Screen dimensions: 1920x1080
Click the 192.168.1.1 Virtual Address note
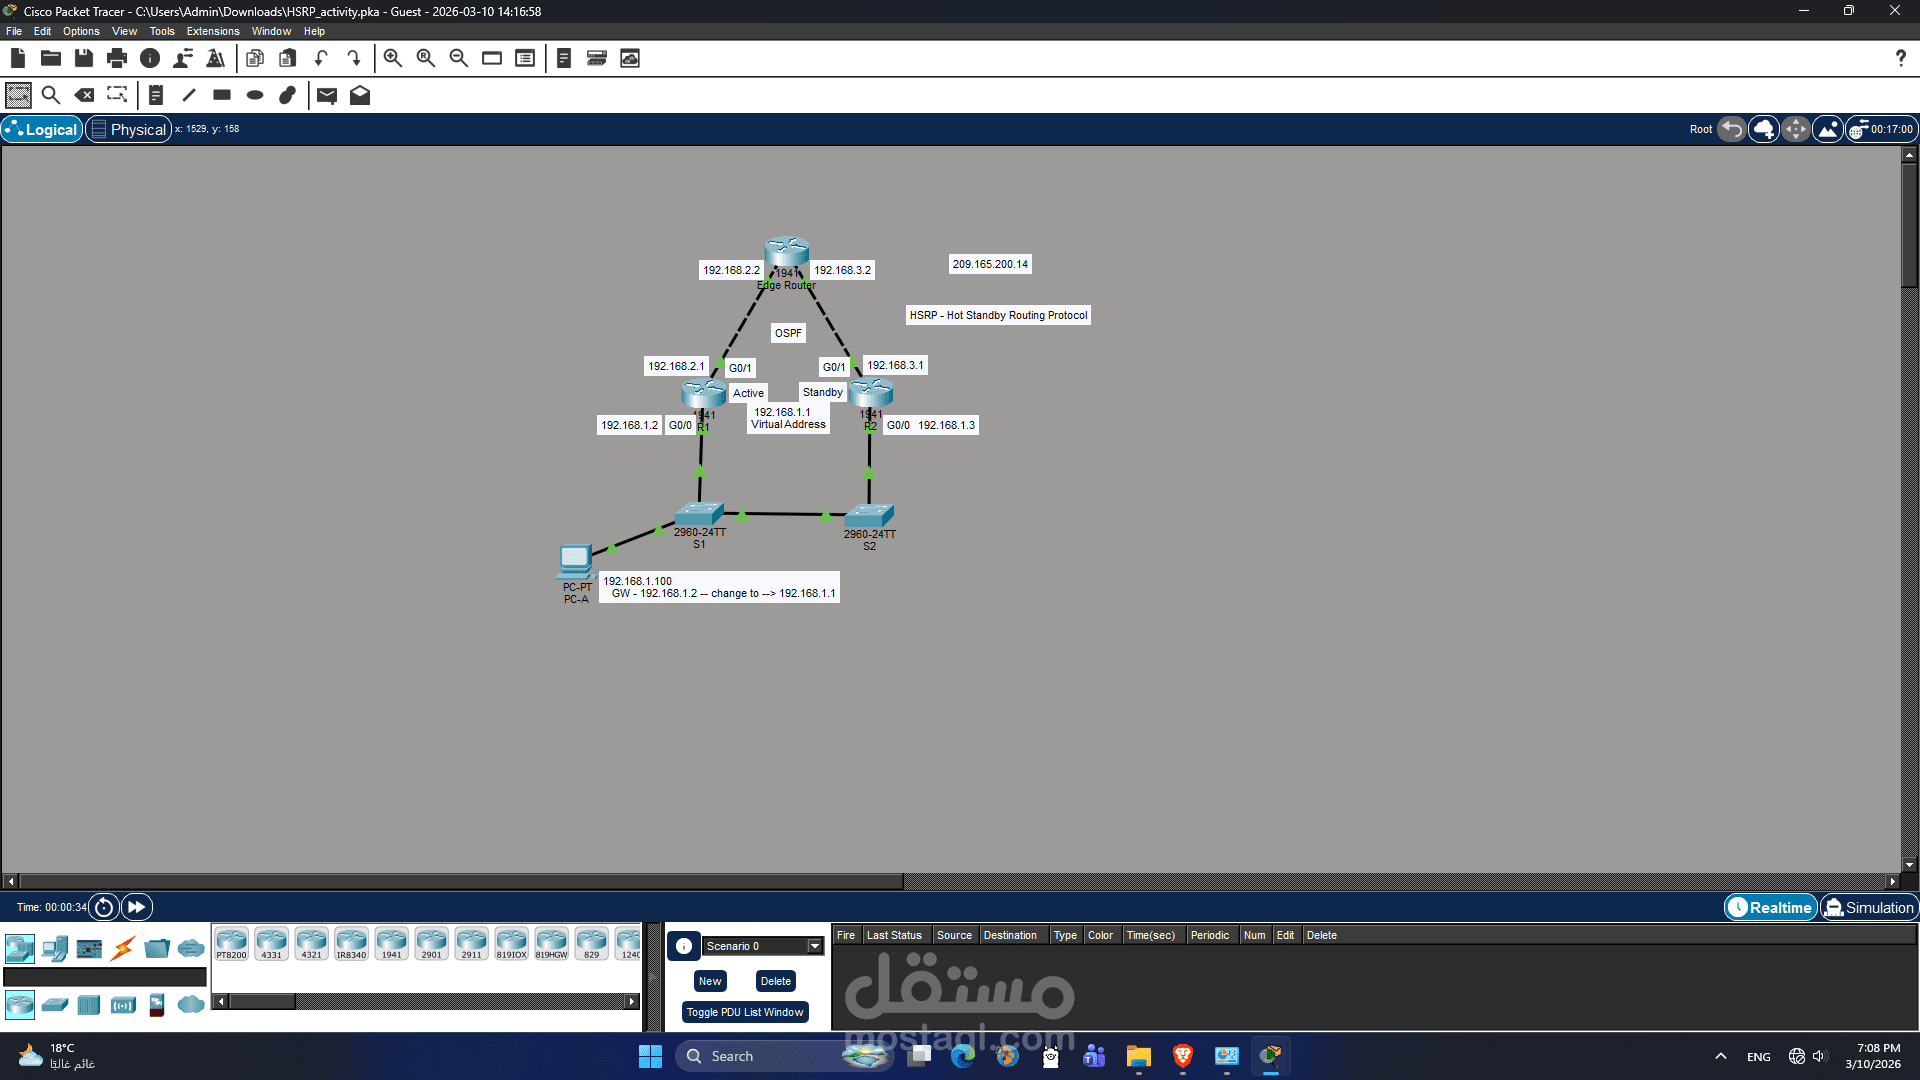point(788,418)
